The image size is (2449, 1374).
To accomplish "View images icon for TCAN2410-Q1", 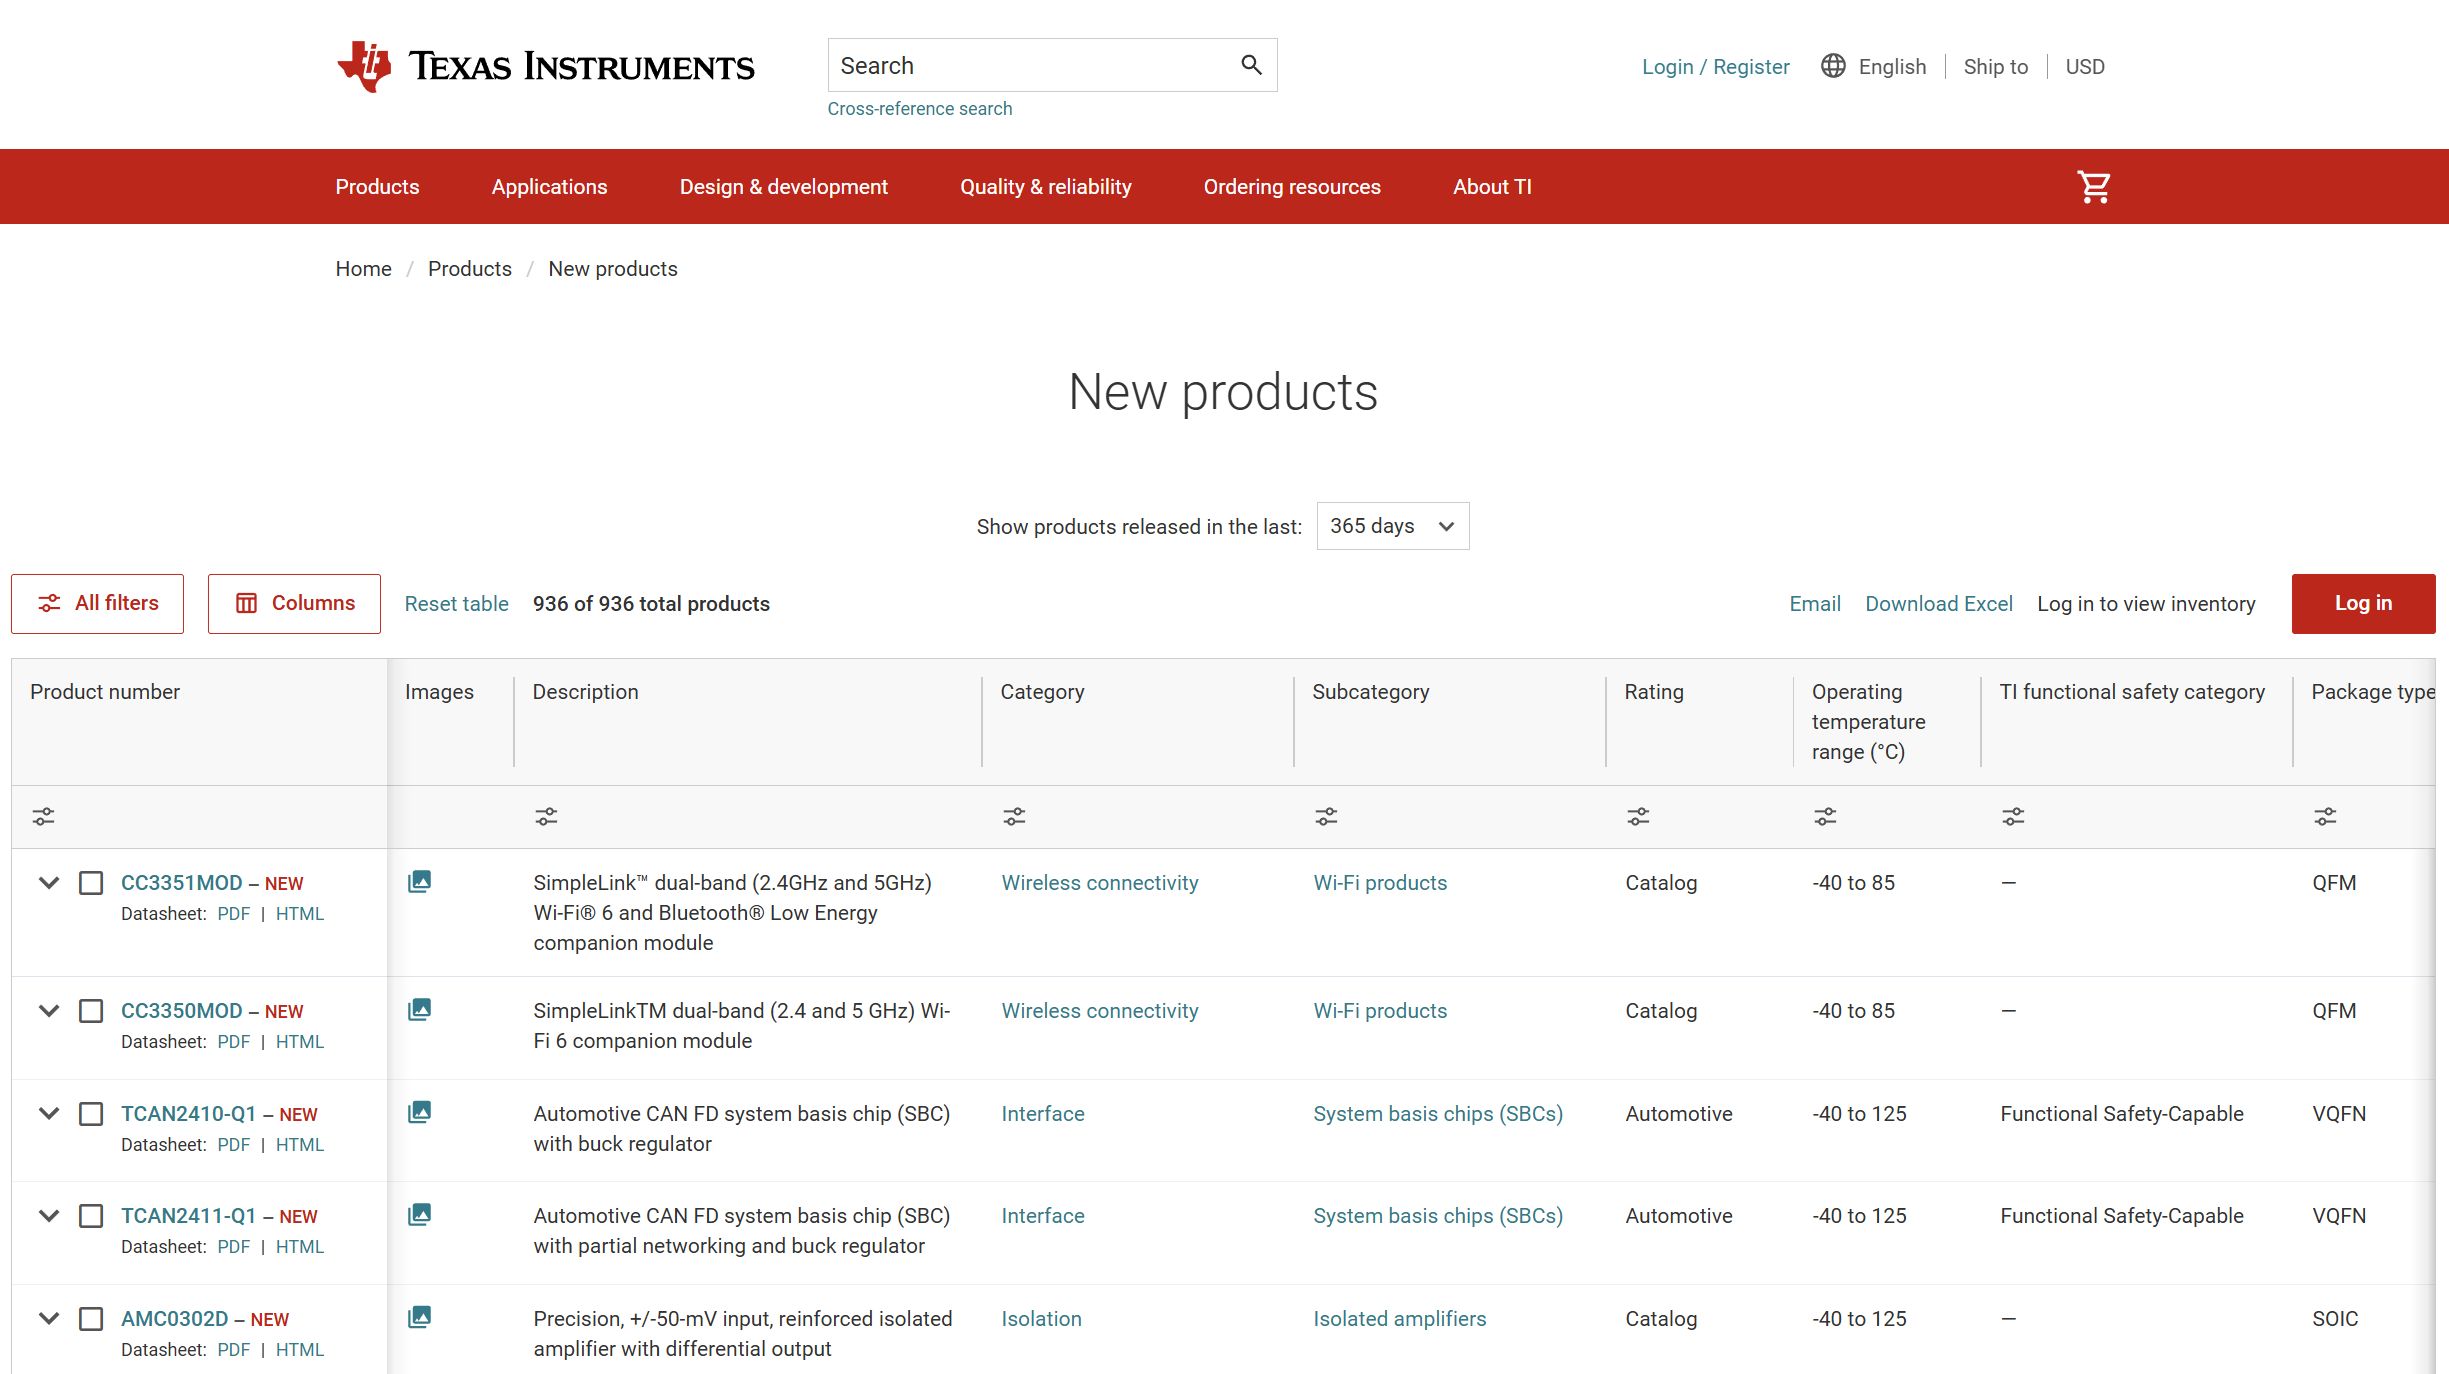I will tap(420, 1112).
